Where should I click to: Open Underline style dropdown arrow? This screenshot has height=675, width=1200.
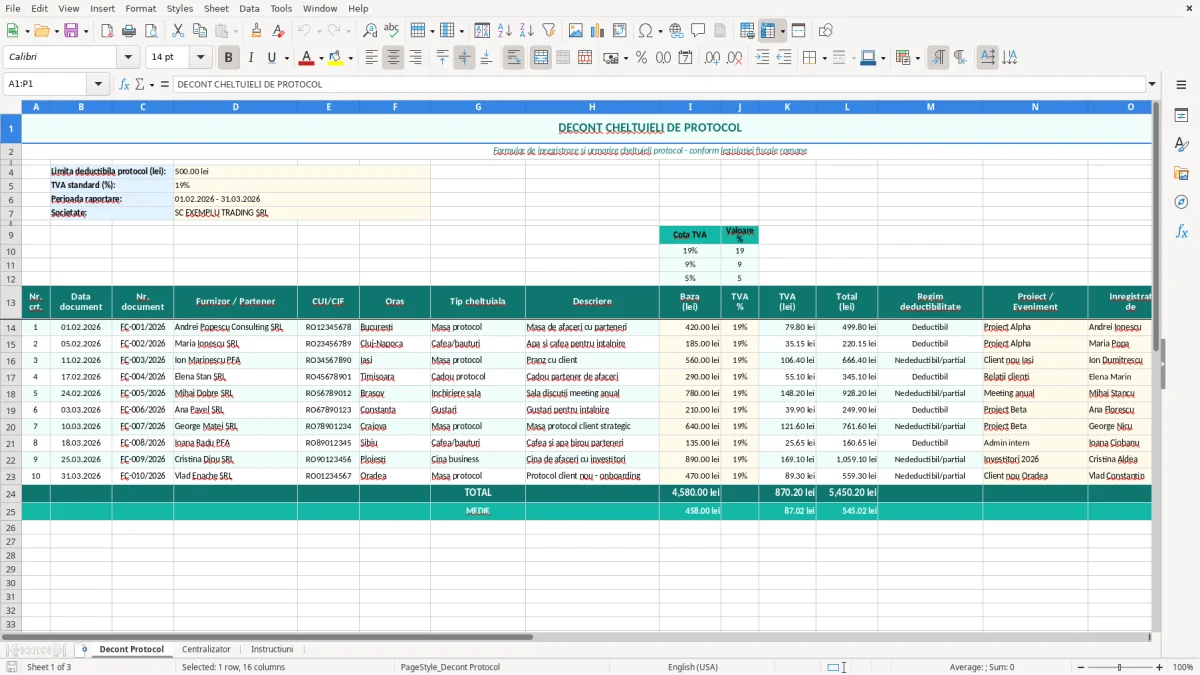[x=286, y=58]
